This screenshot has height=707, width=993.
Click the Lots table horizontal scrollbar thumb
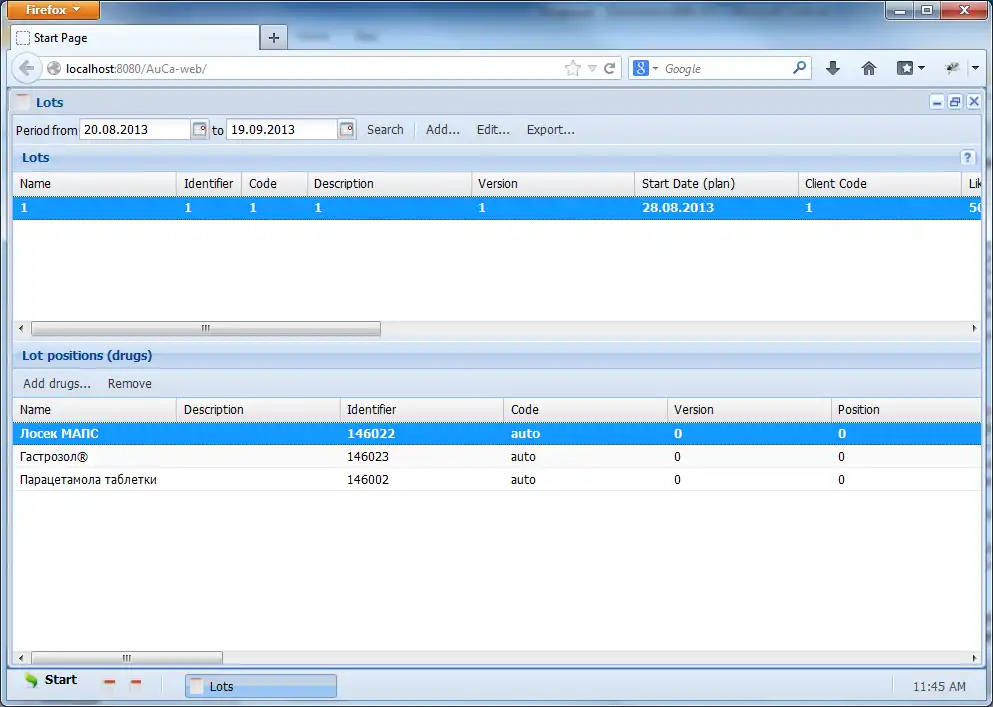[x=206, y=328]
